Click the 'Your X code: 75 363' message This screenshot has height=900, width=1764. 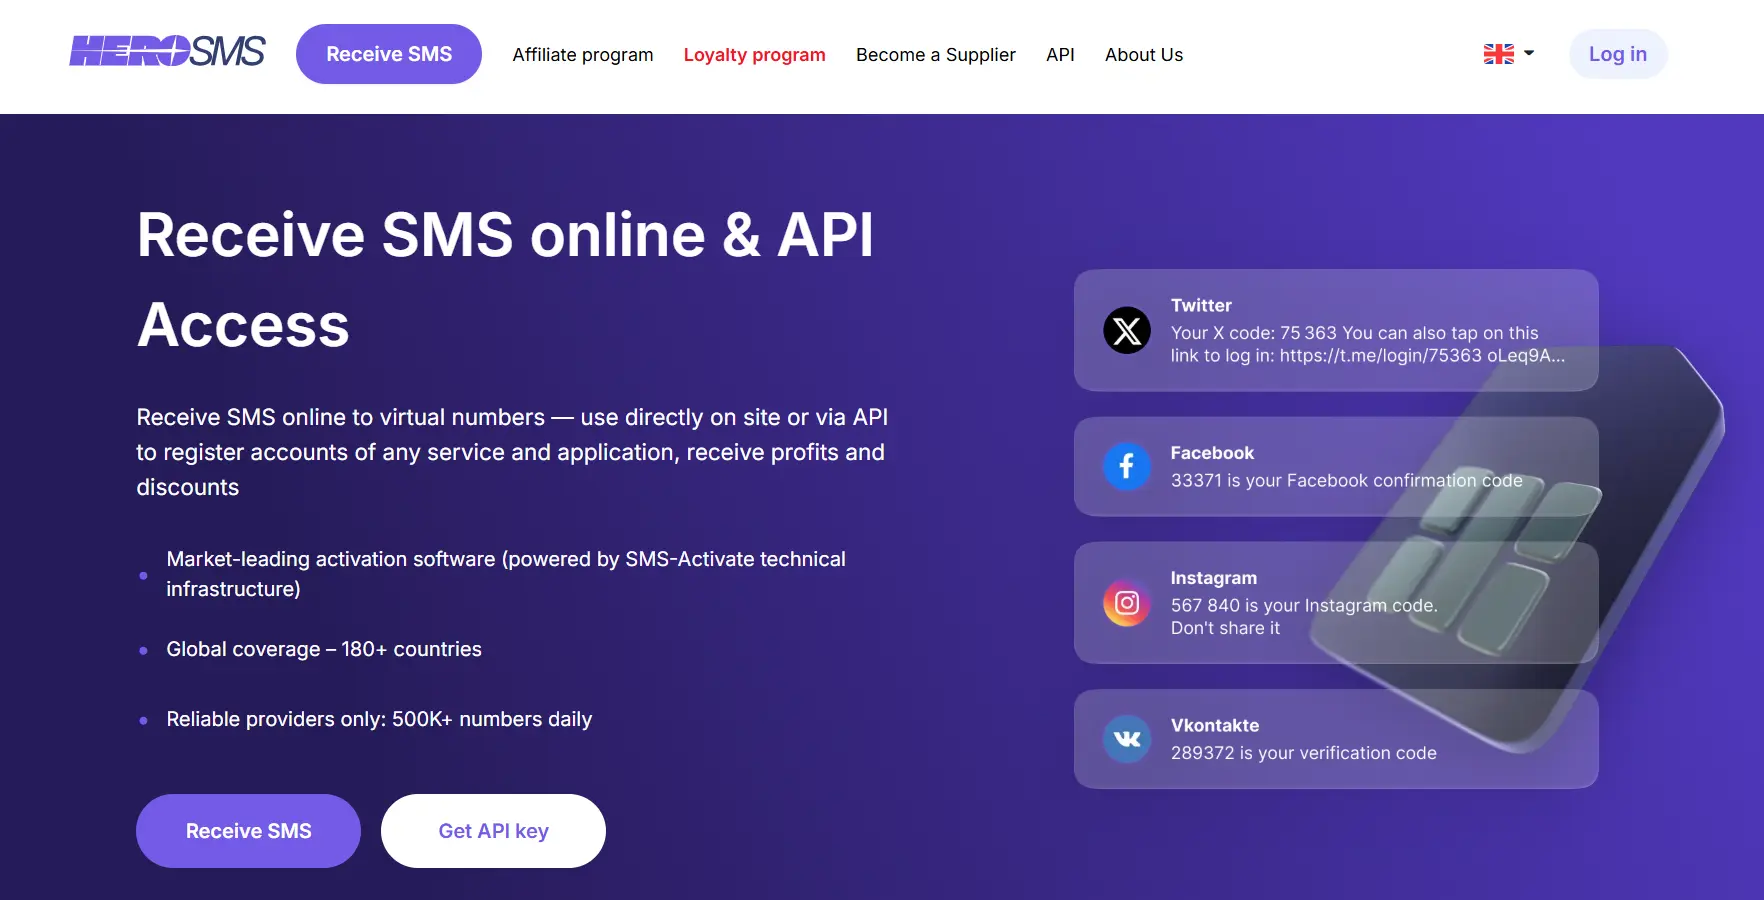click(1368, 344)
